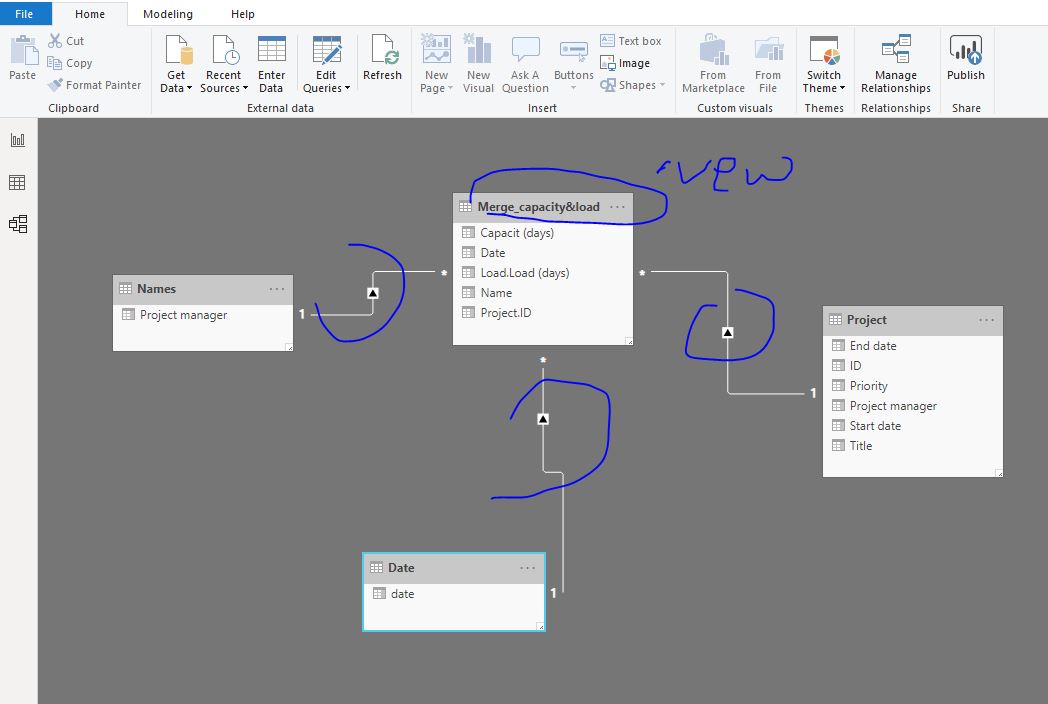This screenshot has height=704, width=1048.
Task: Switch to Report view in sidebar
Action: 18,140
